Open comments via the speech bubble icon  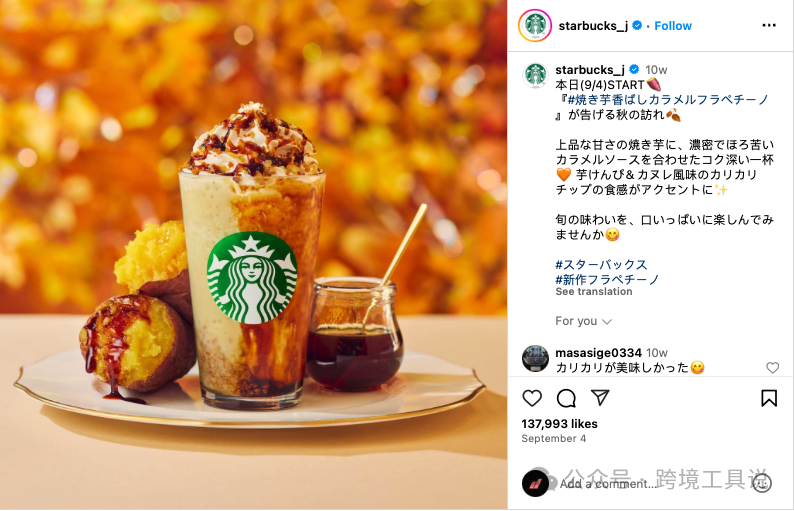coord(566,398)
